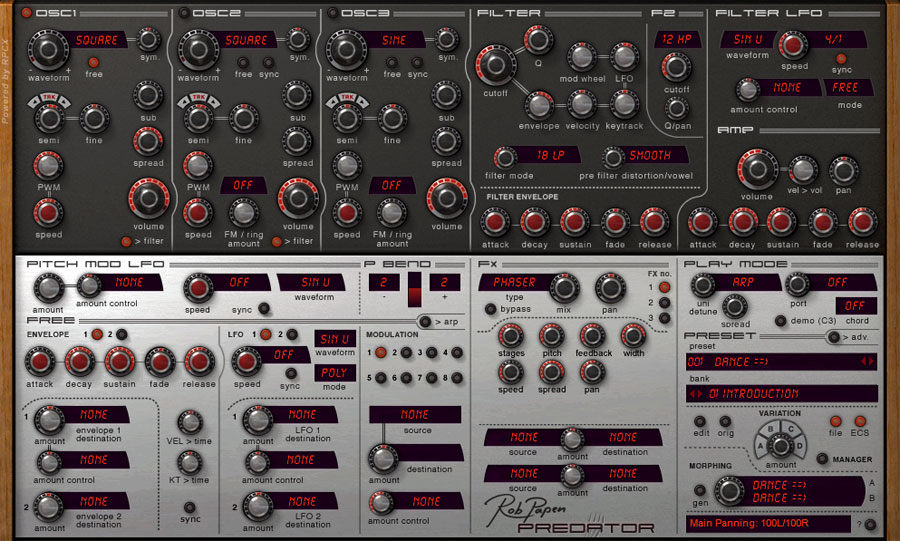Toggle the FX bypass button

490,309
